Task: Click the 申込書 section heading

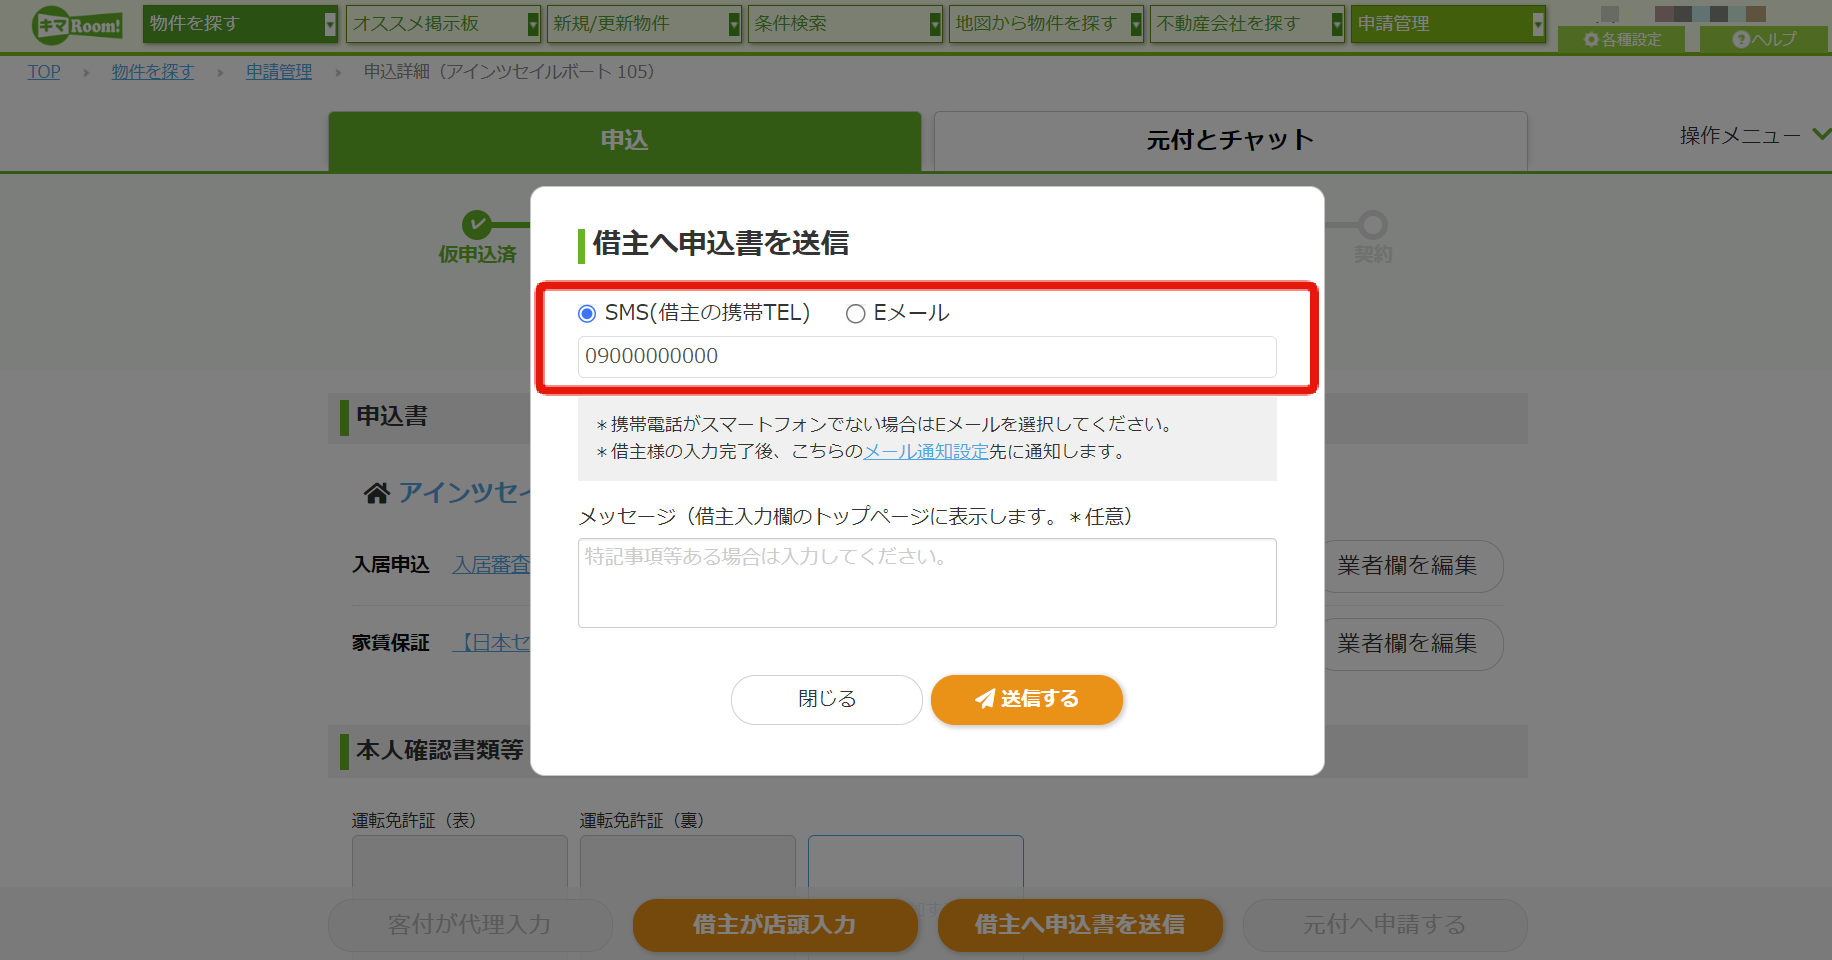Action: [392, 416]
